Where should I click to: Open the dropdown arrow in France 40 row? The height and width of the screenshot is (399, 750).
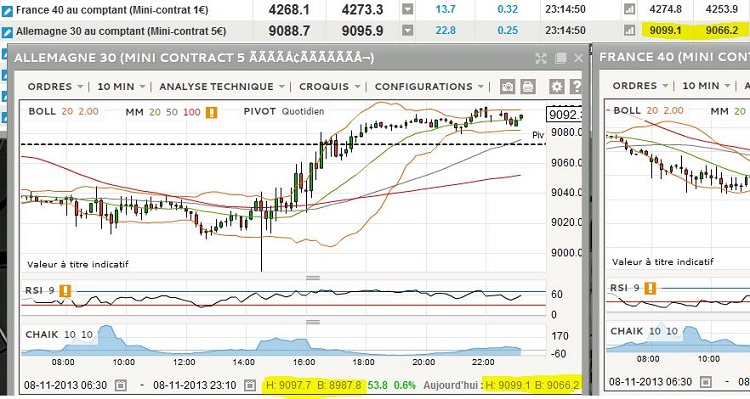tap(407, 9)
